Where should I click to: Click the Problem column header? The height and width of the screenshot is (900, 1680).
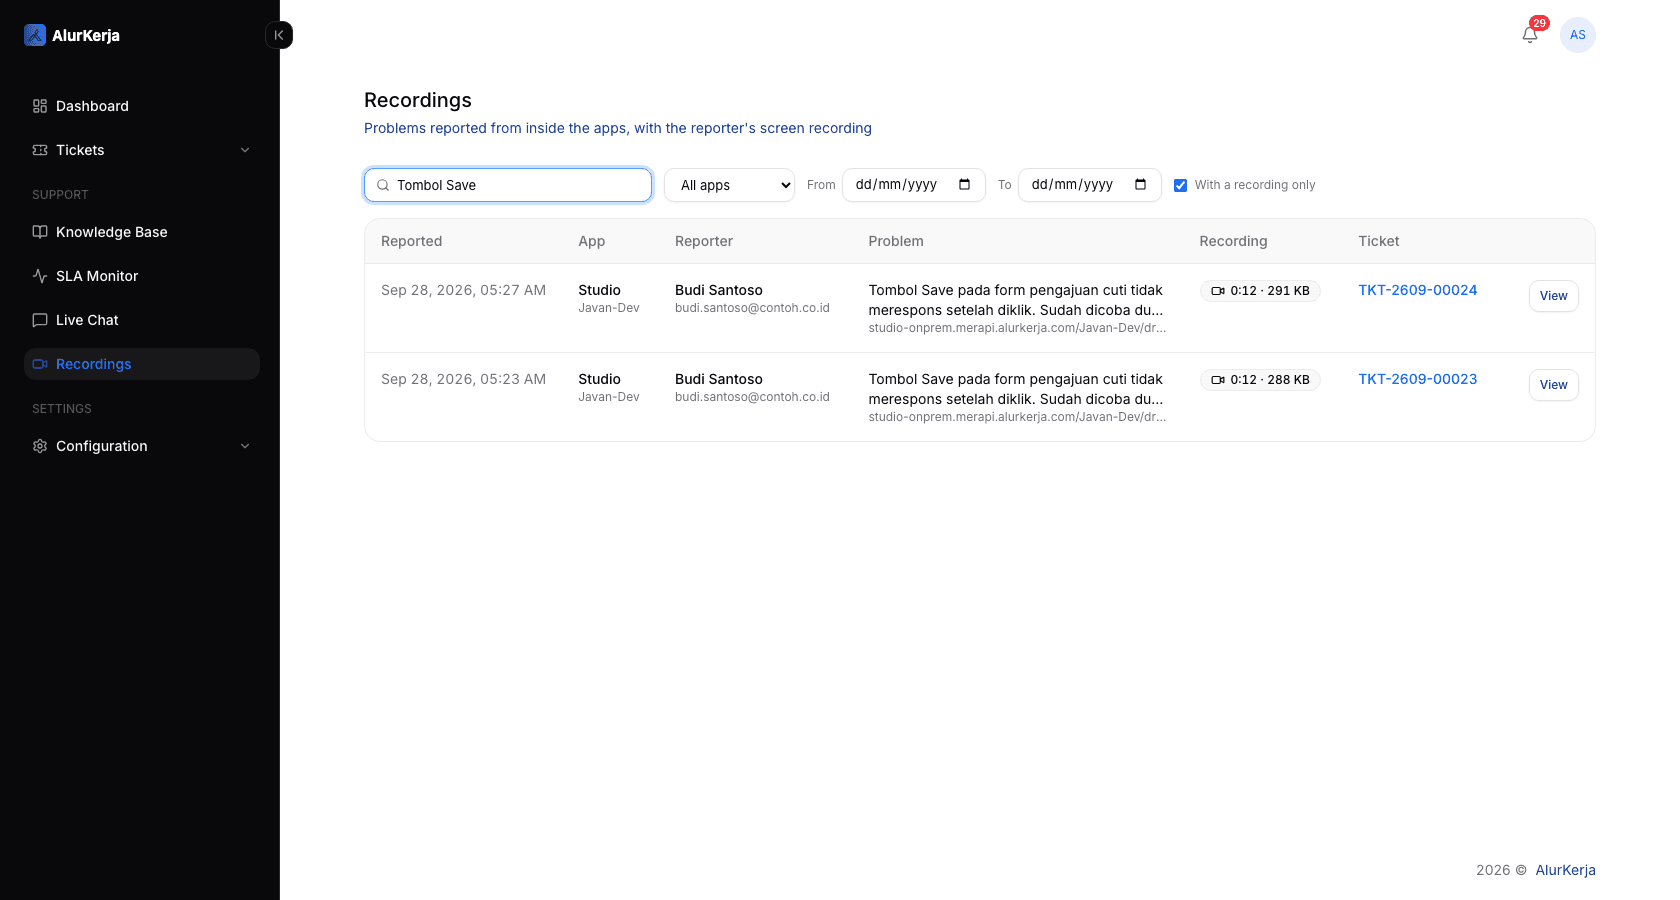(x=896, y=241)
